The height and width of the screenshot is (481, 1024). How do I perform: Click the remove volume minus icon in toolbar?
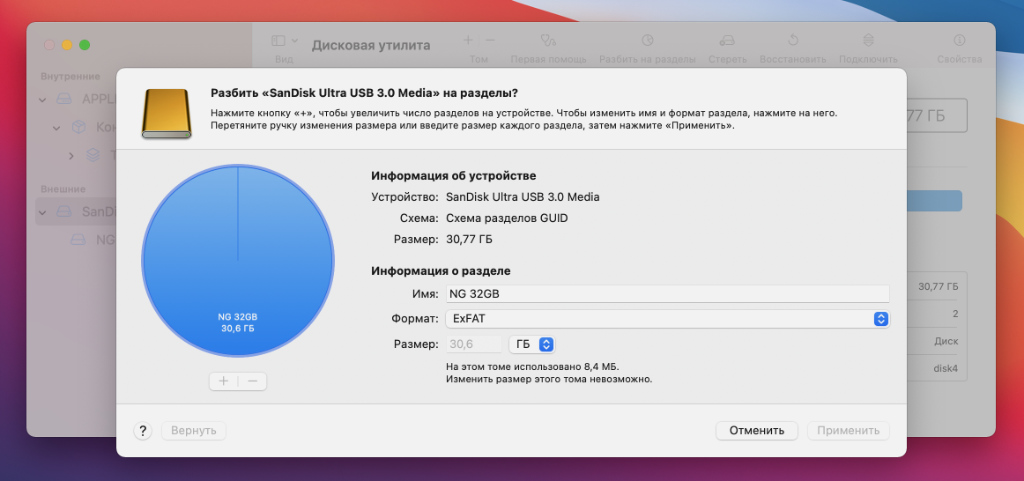click(490, 40)
